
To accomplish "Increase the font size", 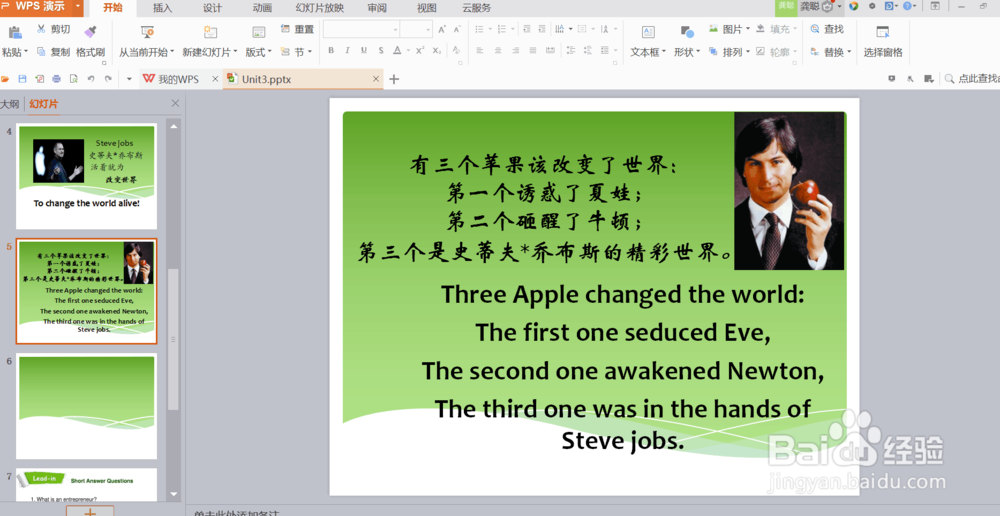I will click(442, 29).
